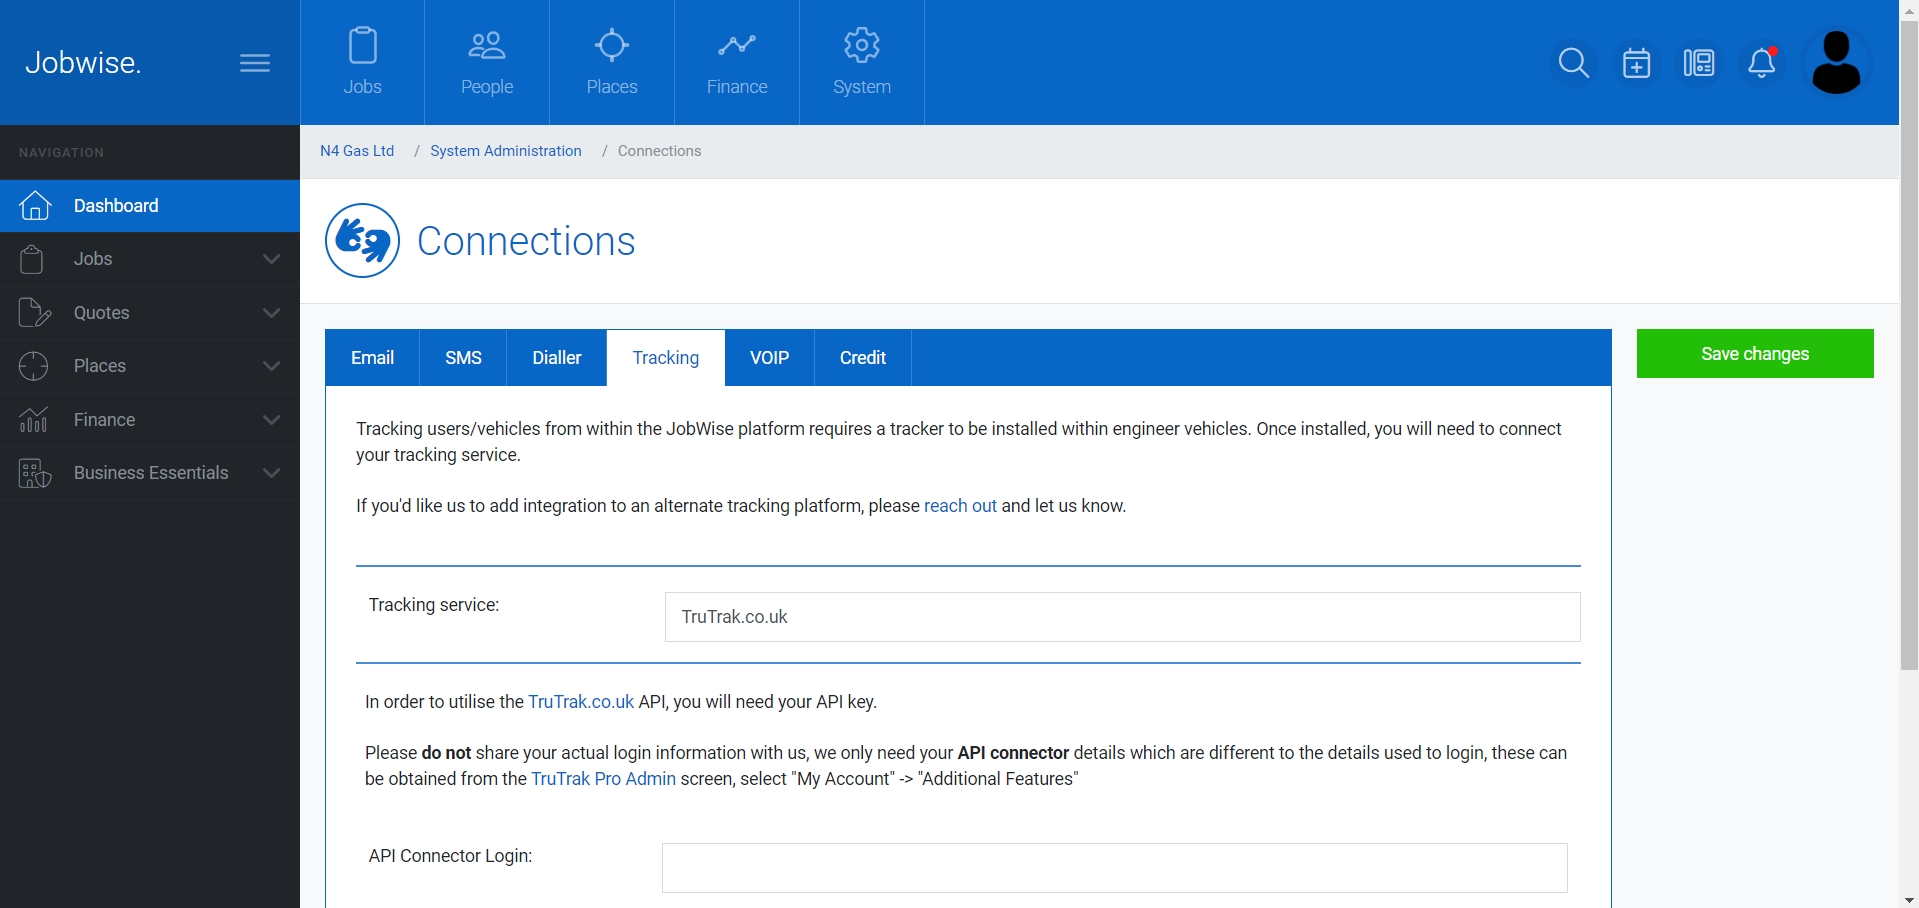Open the Tracking service dropdown
This screenshot has width=1919, height=908.
pos(1122,617)
